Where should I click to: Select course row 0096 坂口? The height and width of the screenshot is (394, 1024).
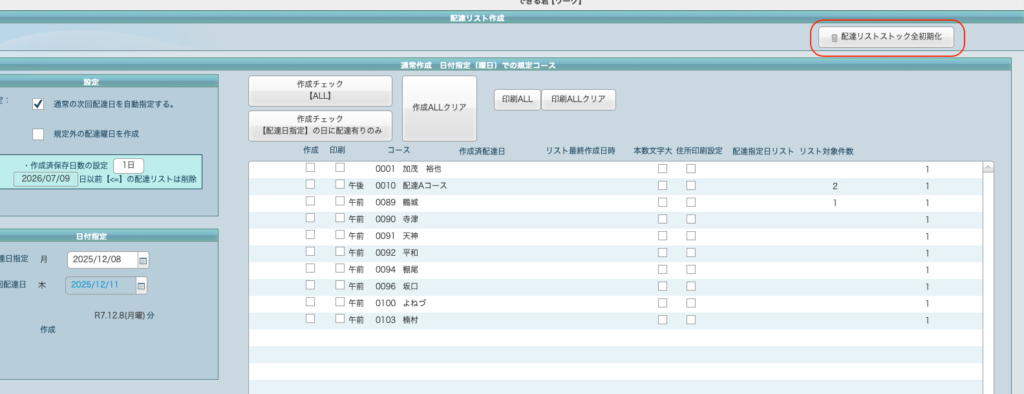(615, 287)
